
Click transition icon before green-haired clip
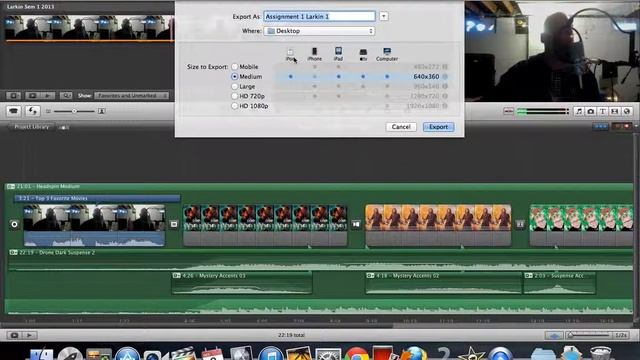coord(520,224)
